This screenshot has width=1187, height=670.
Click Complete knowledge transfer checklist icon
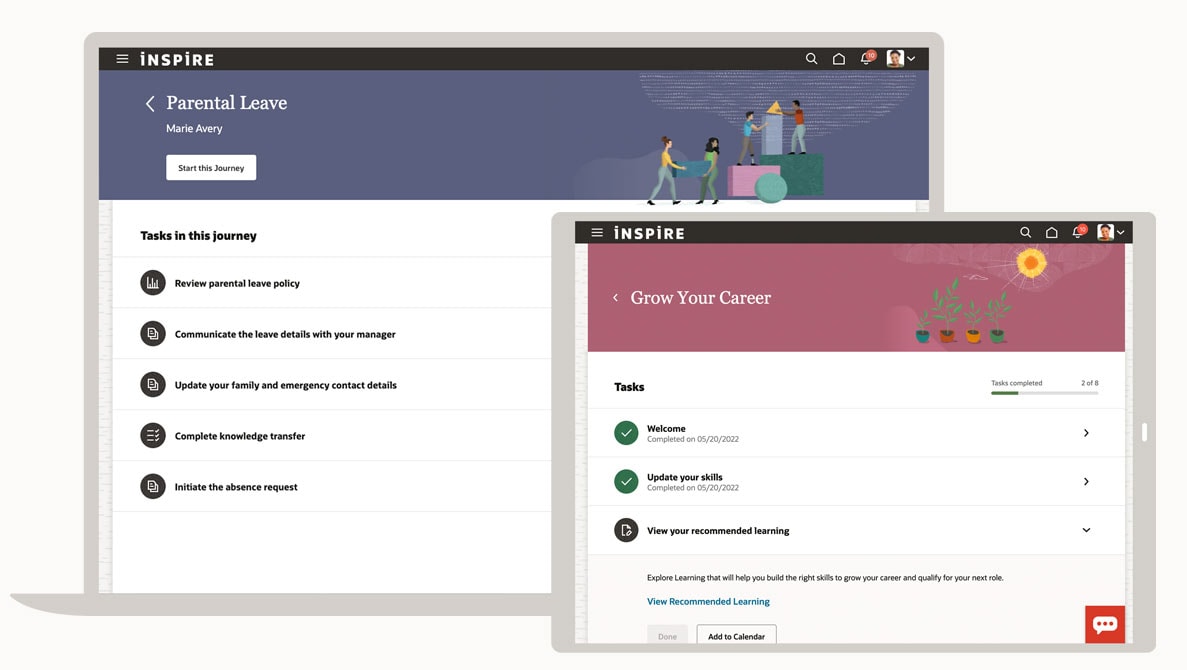(x=153, y=436)
